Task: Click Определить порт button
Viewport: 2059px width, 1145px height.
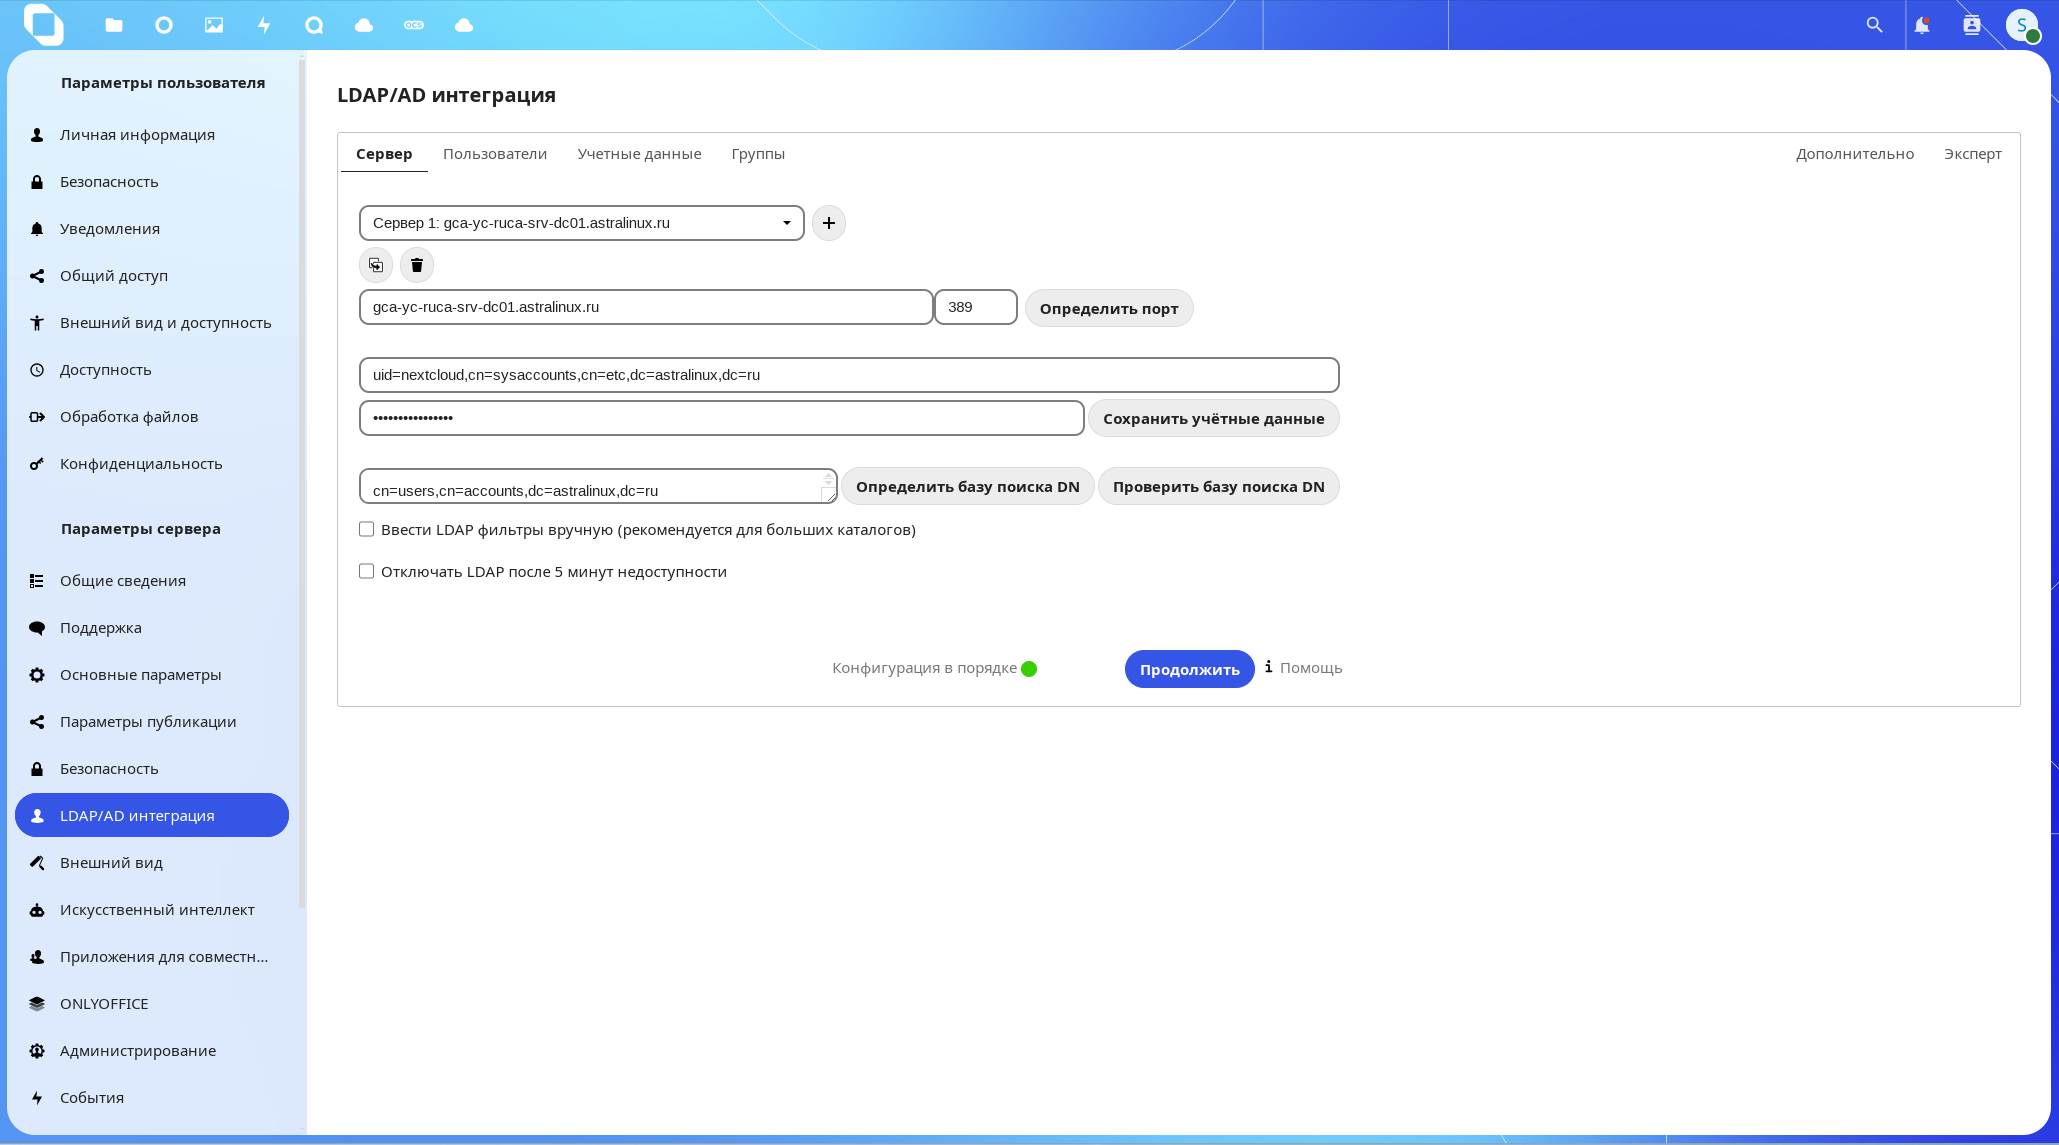Action: [x=1109, y=308]
